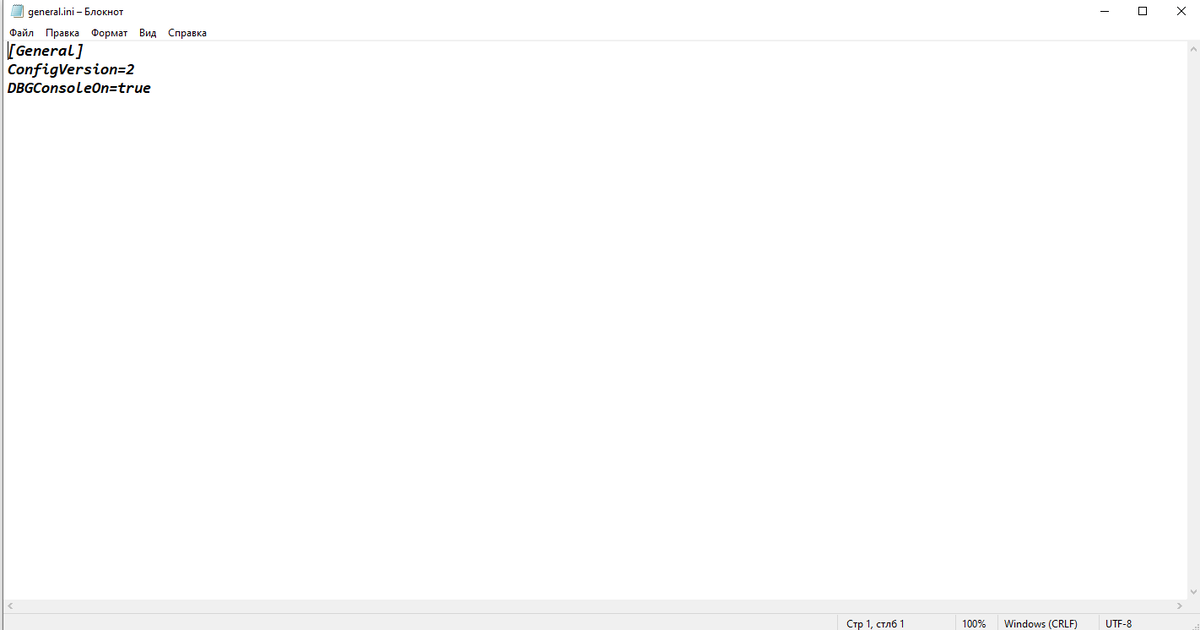Open the Файл menu

(21, 33)
